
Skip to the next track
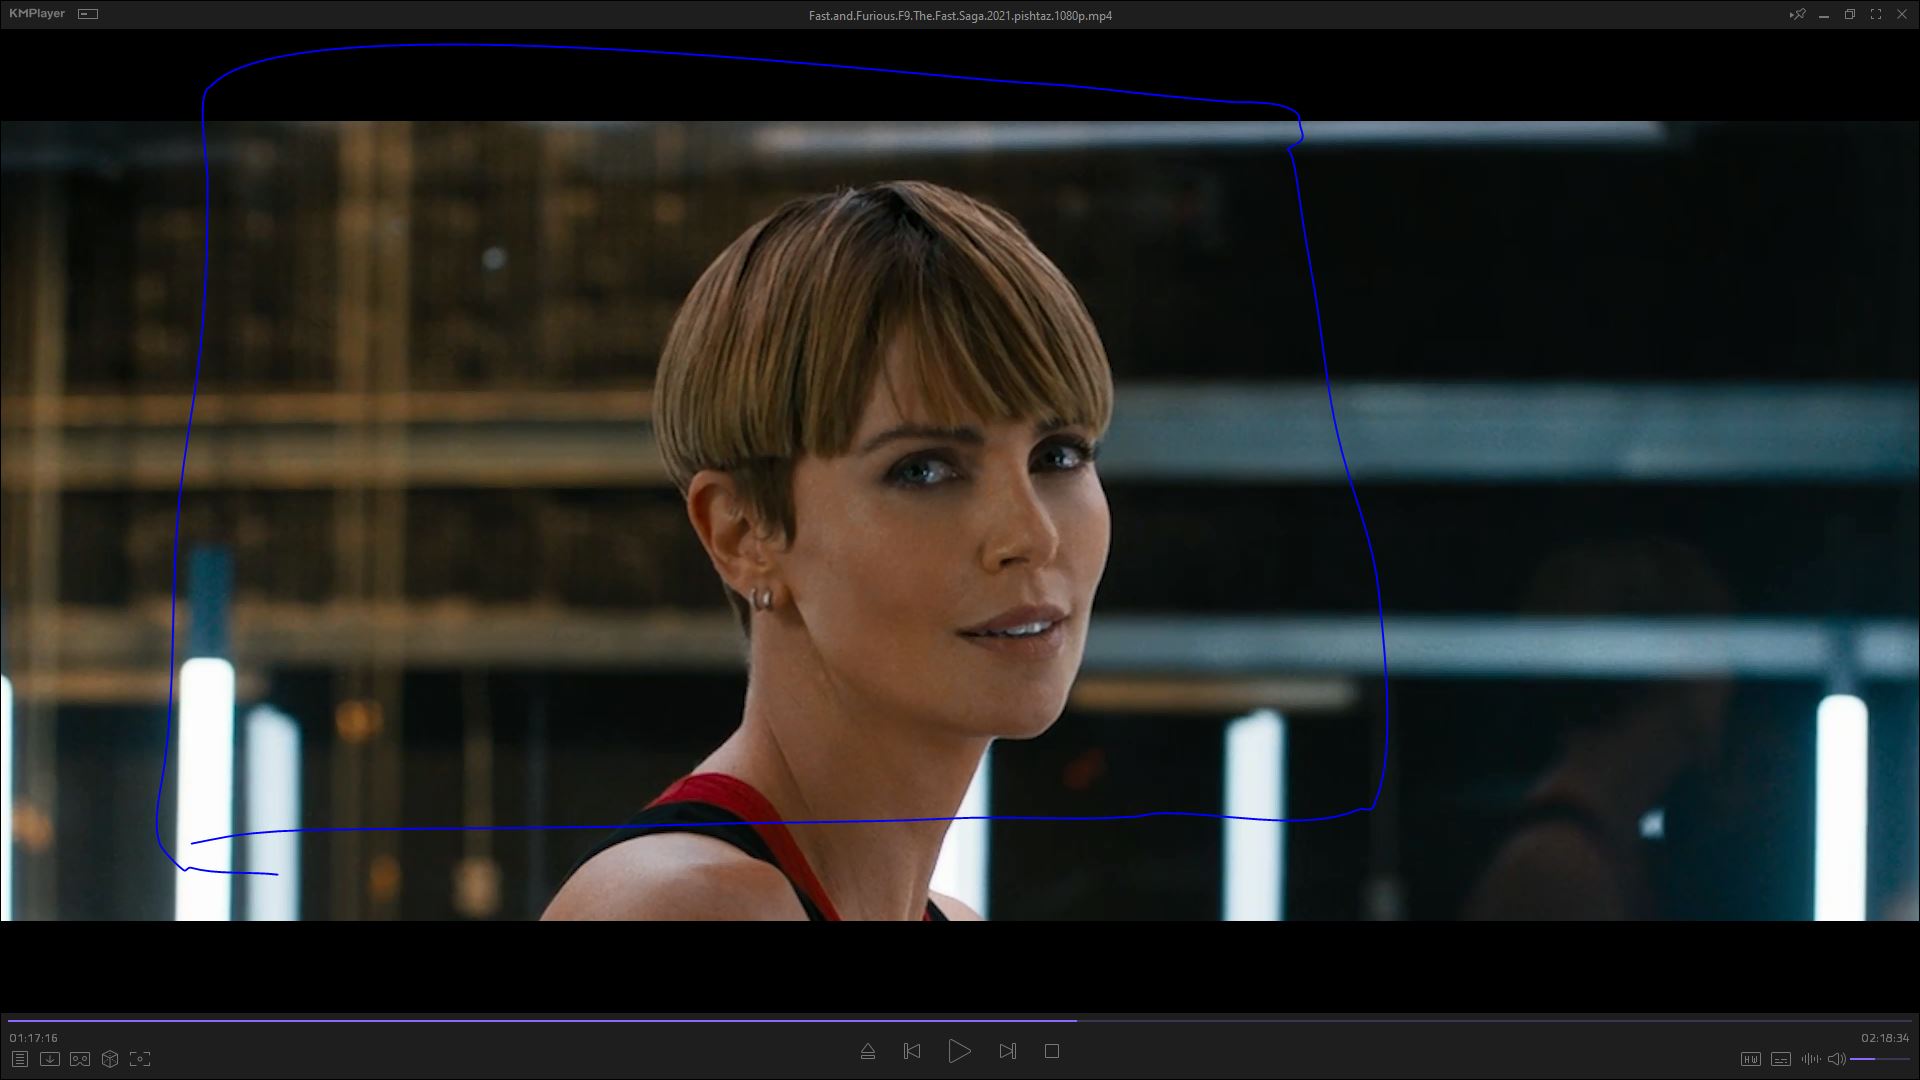(x=1008, y=1052)
